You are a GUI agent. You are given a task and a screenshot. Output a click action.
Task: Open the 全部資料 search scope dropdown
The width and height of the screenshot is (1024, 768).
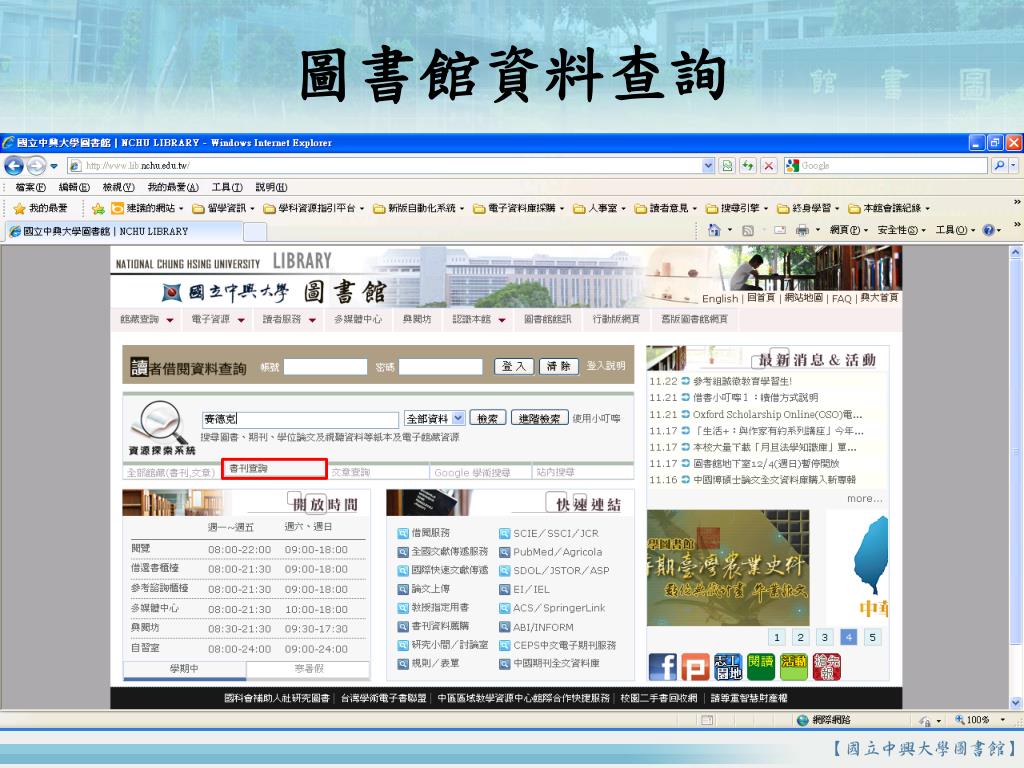[434, 419]
